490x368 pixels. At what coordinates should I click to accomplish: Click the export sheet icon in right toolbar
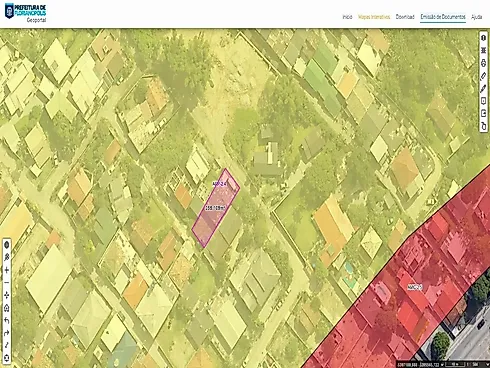tap(483, 114)
